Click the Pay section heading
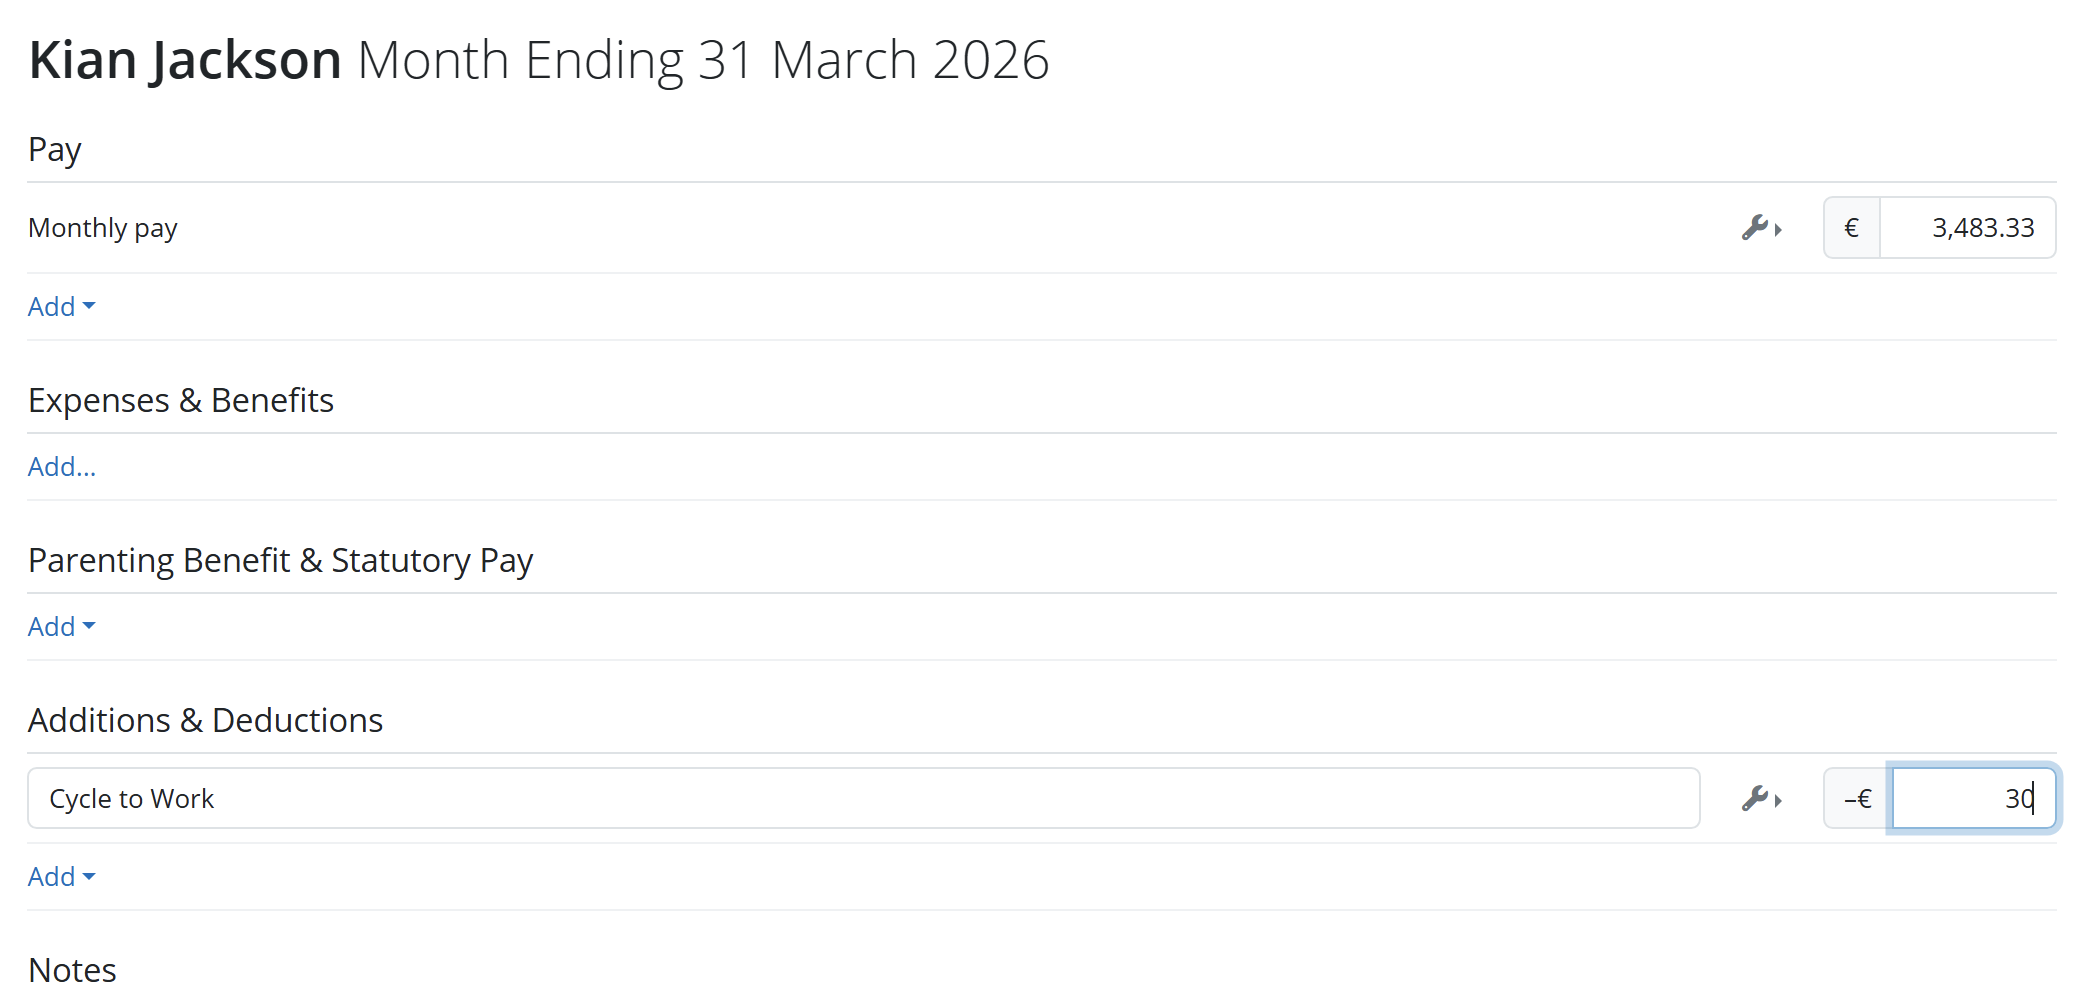Viewport: 2090px width, 1002px height. pyautogui.click(x=55, y=149)
